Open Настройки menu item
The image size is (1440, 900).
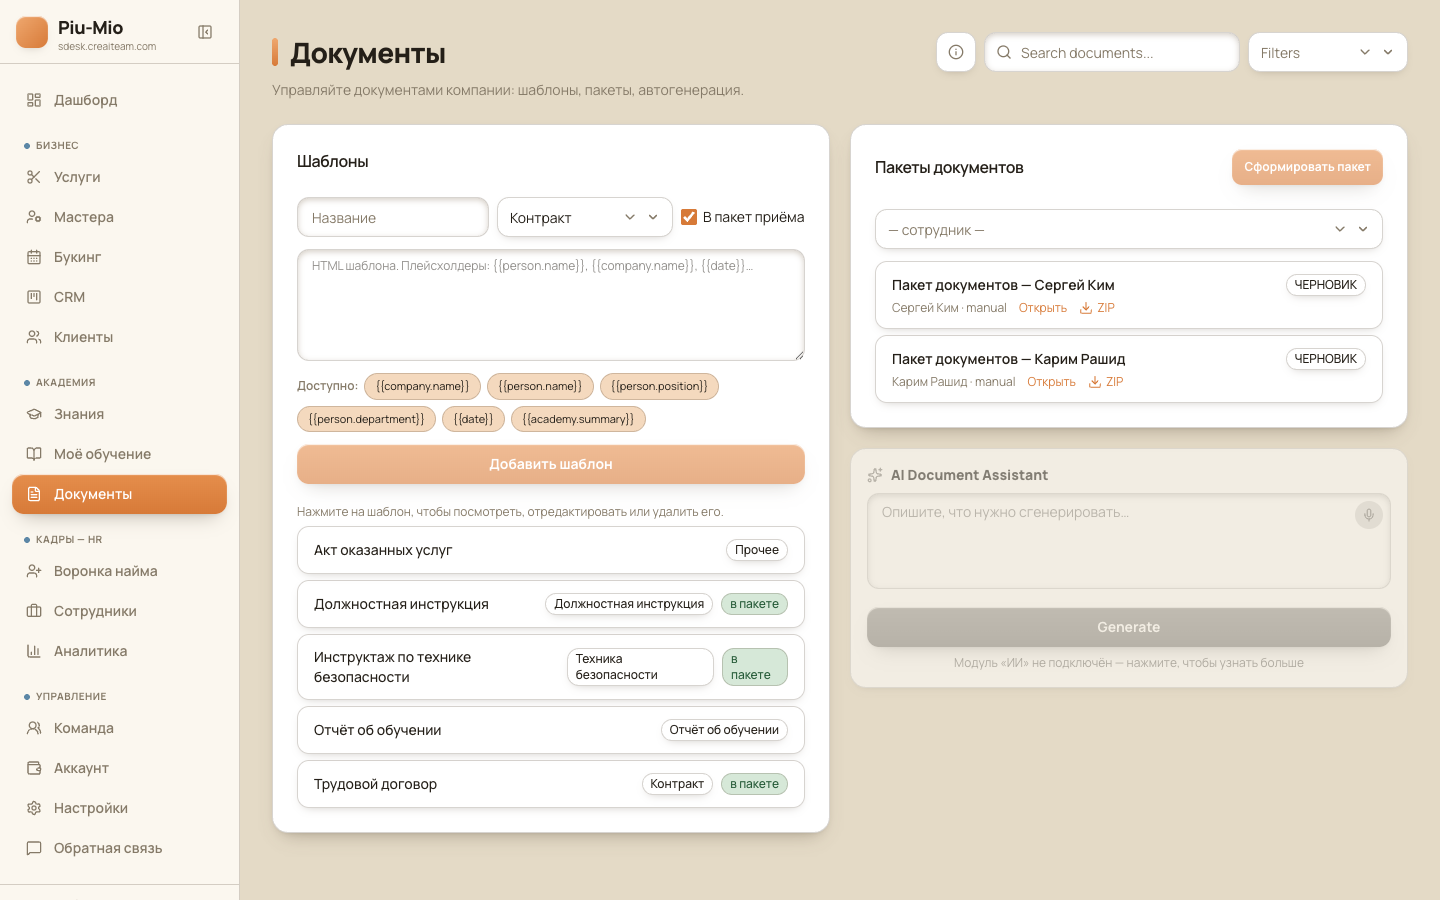tap(119, 808)
